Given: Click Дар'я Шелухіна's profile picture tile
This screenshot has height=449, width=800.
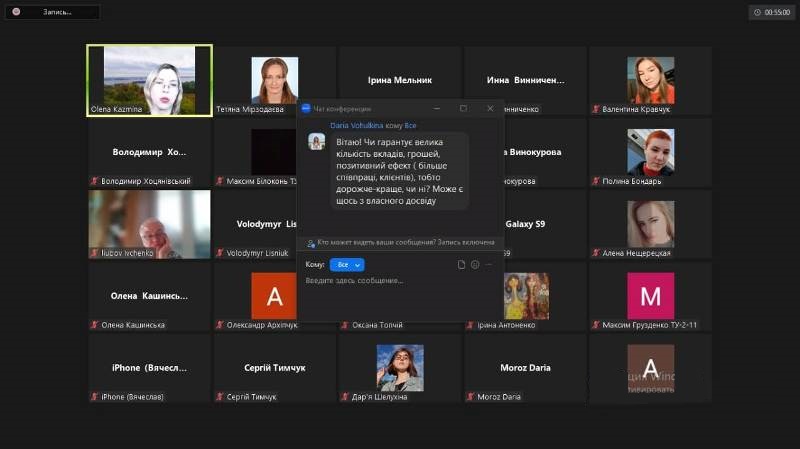Looking at the screenshot, I should 400,366.
